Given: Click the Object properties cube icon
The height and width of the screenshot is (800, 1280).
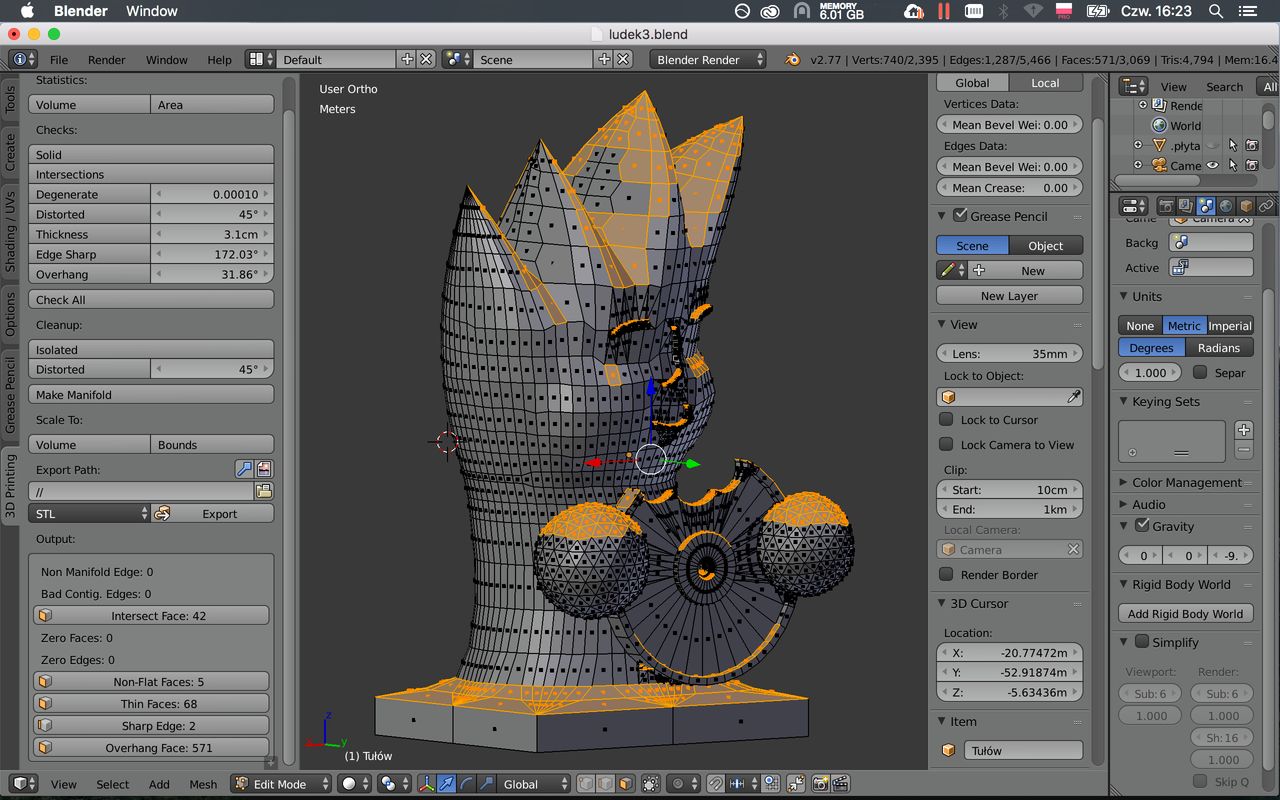Looking at the screenshot, I should (x=1246, y=206).
